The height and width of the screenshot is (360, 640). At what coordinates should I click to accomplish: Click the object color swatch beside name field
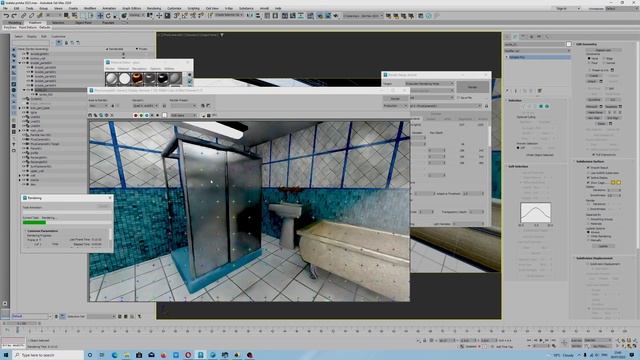569,44
